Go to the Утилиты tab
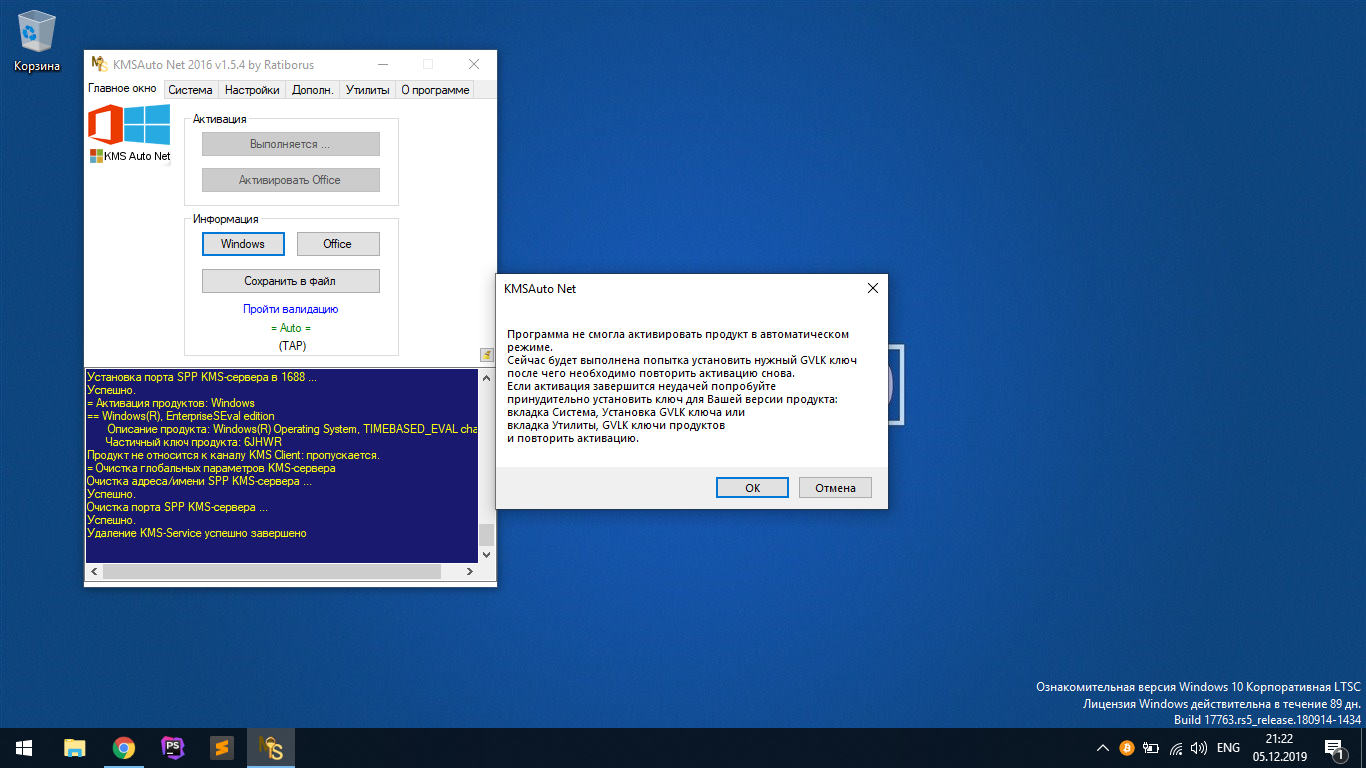This screenshot has width=1366, height=768. pos(367,90)
